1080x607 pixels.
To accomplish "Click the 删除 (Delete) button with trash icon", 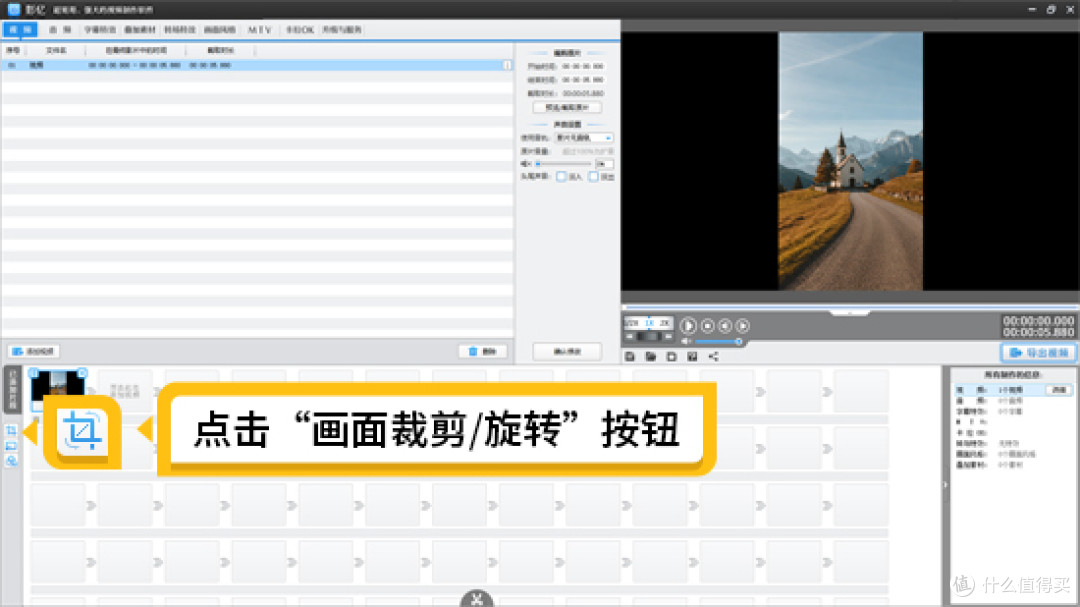I will [x=483, y=351].
